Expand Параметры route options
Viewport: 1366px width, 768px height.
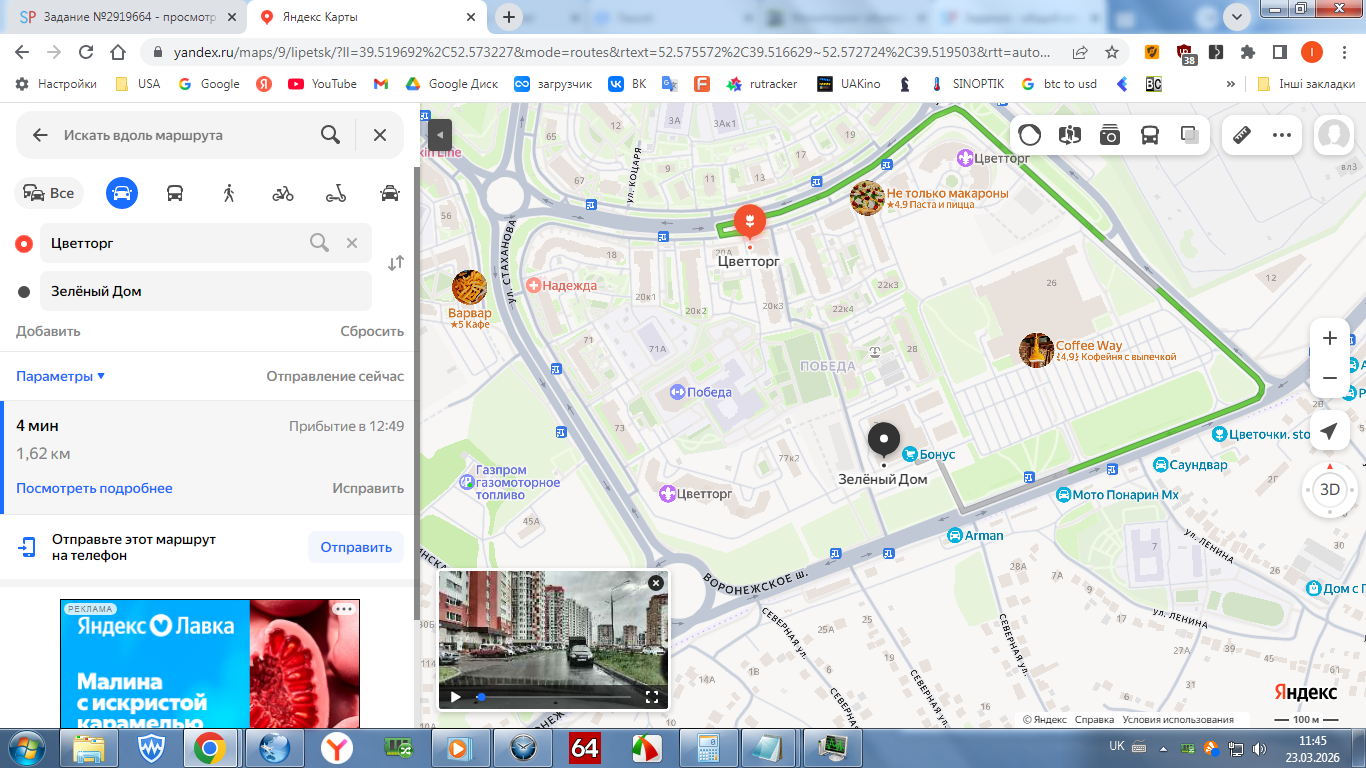tap(61, 376)
